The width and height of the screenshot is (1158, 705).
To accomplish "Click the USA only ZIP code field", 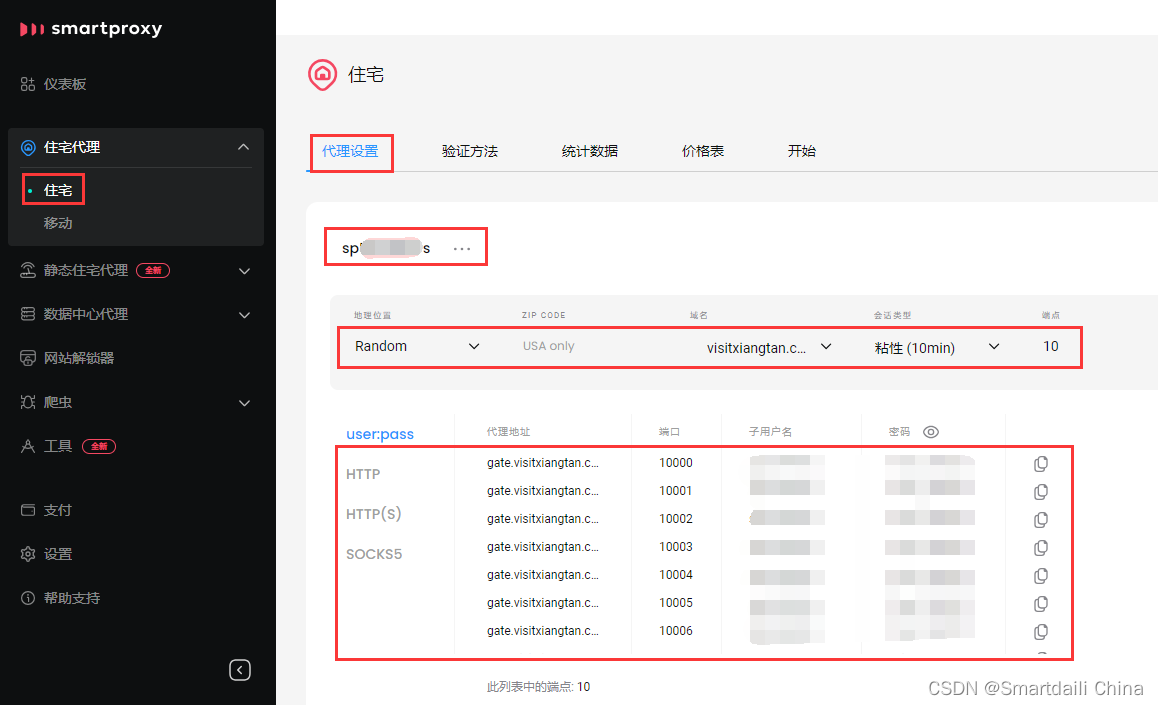I will (548, 346).
